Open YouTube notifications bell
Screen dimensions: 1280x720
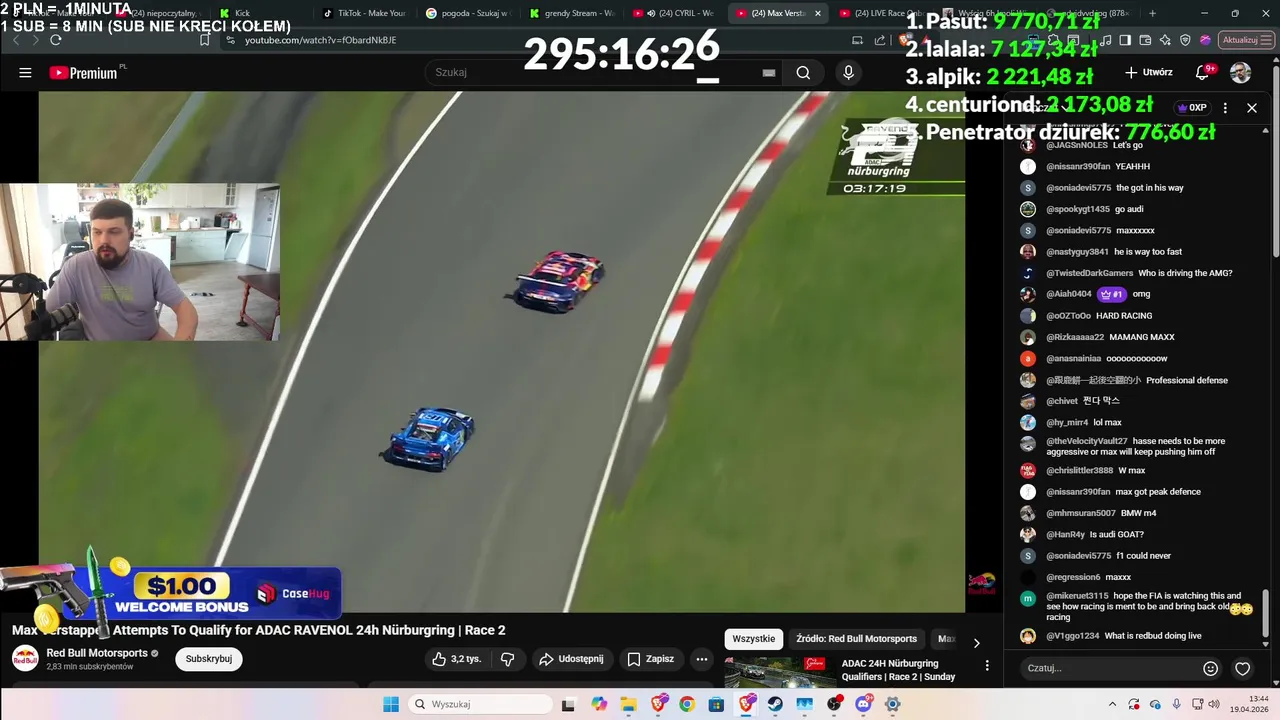click(1203, 73)
